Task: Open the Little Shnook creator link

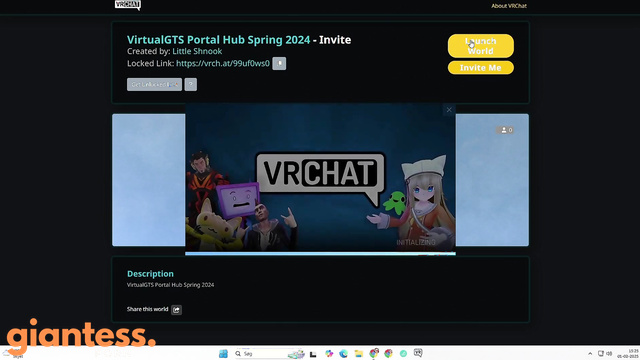Action: pos(197,51)
